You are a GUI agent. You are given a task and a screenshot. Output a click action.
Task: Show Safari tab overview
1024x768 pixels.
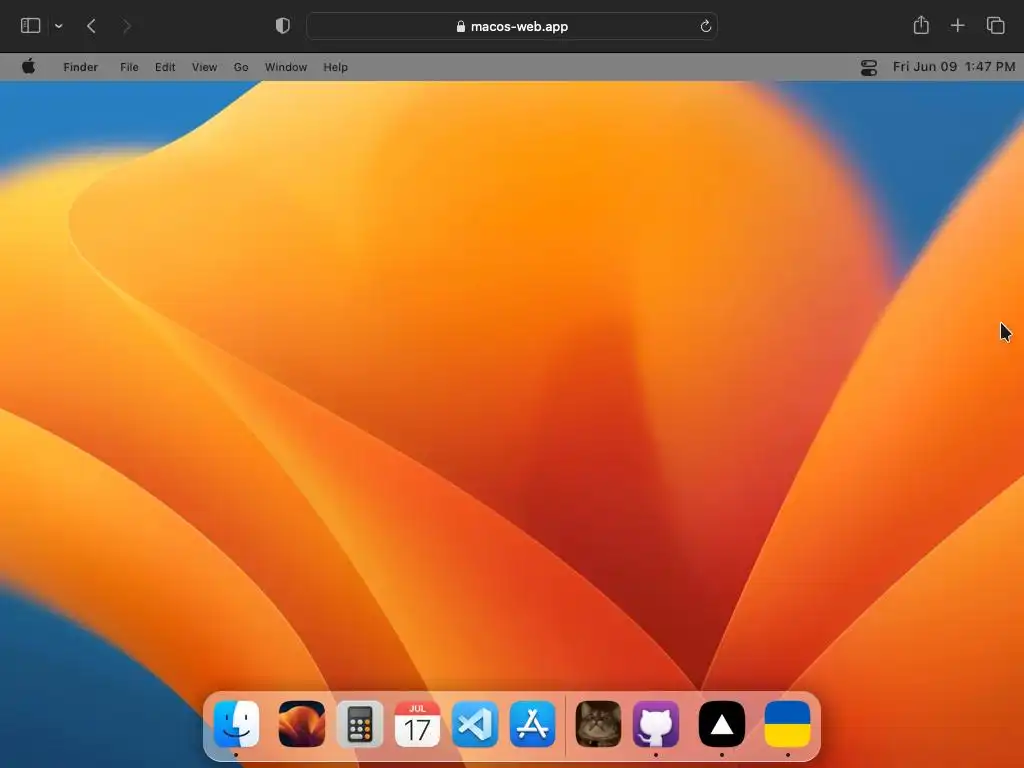coord(995,26)
